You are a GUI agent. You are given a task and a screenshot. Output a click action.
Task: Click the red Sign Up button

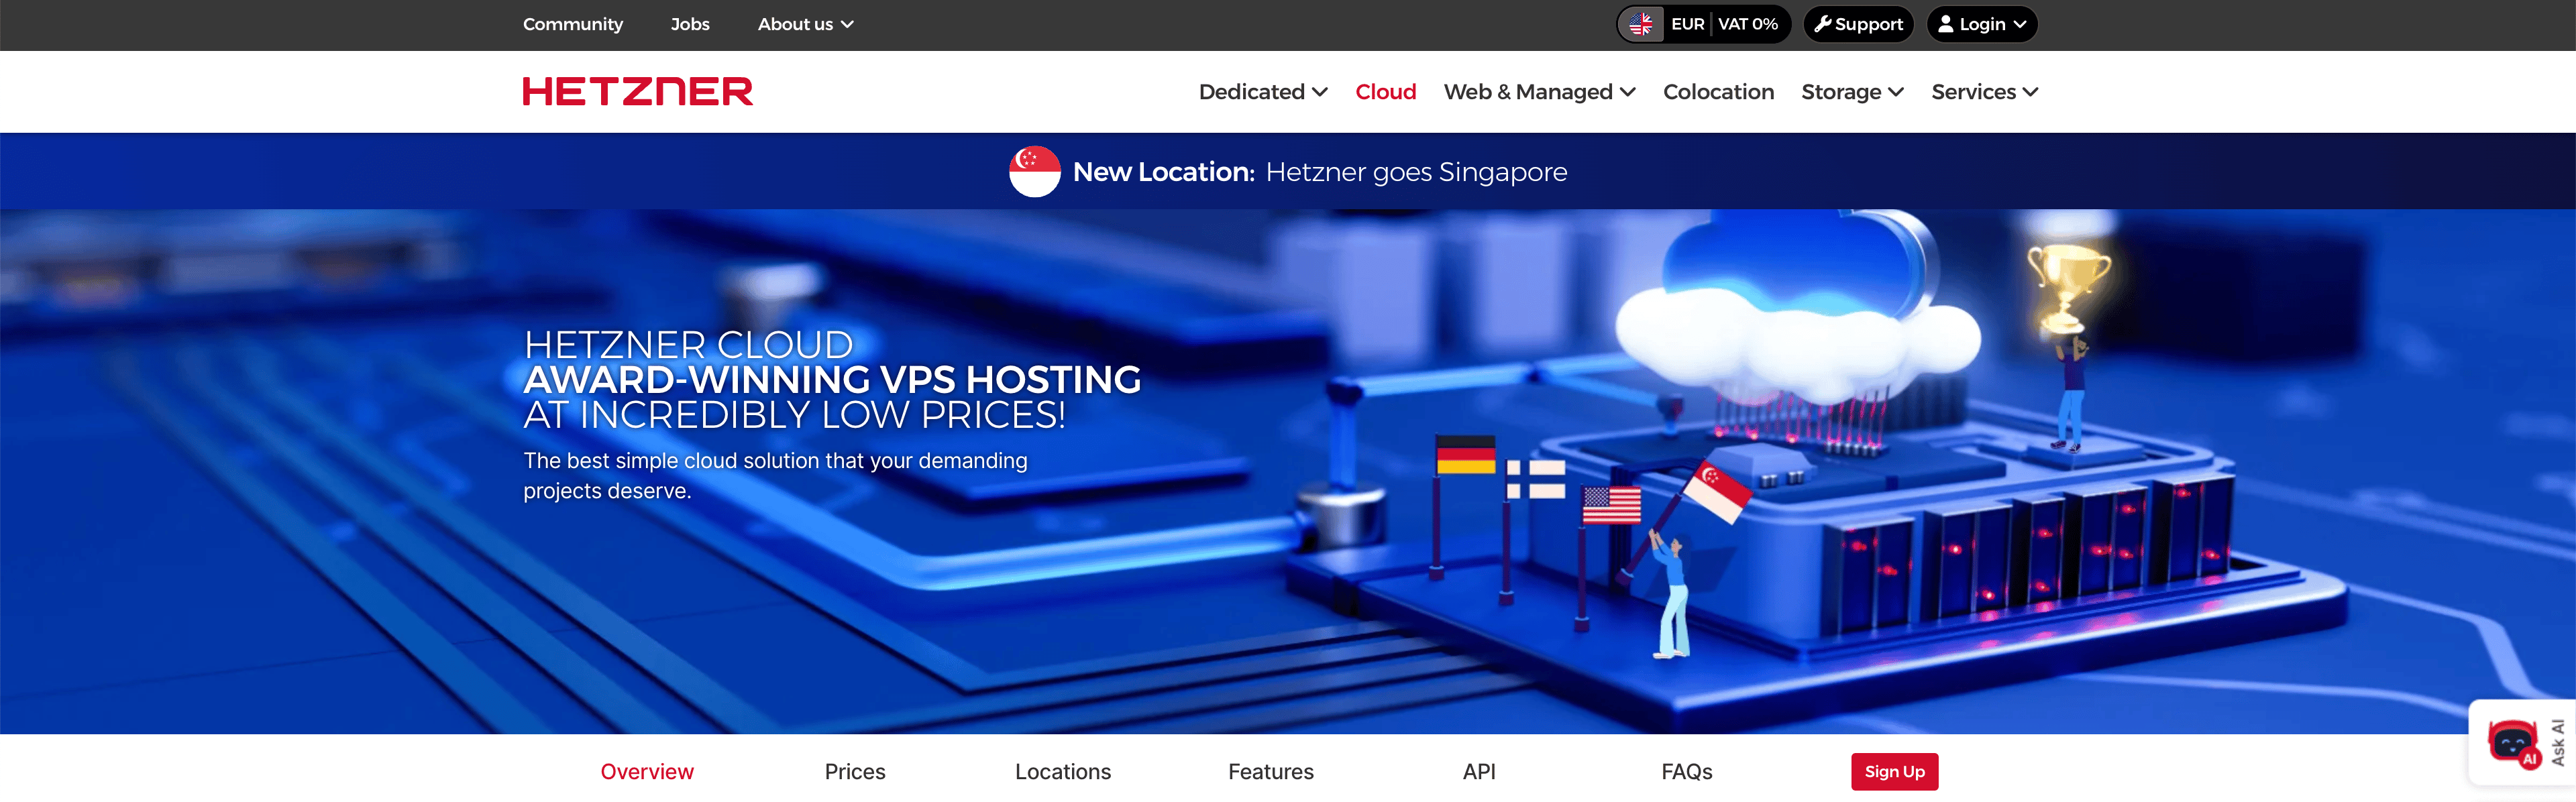[x=1894, y=772]
